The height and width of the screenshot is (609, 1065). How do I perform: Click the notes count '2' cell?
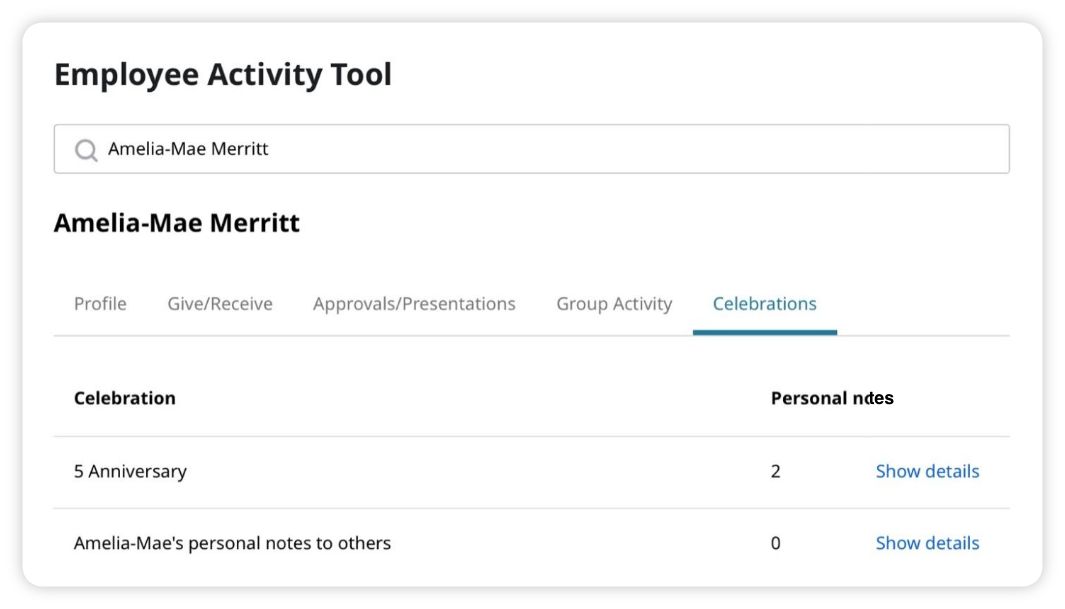pos(776,471)
